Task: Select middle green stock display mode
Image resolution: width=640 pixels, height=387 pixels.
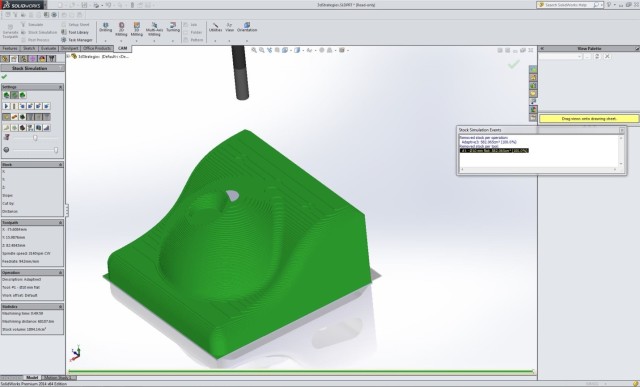Action: [x=14, y=95]
